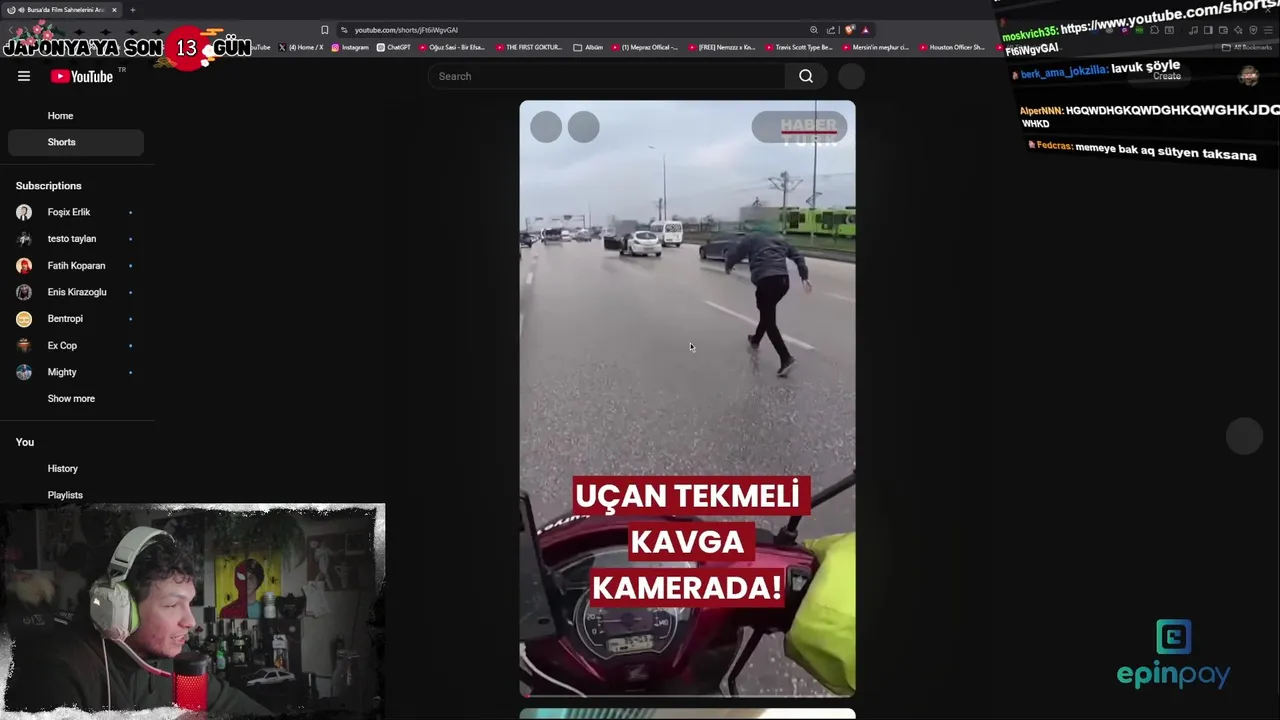Open the YouTube guide hamburger menu
Image resolution: width=1280 pixels, height=720 pixels.
point(24,76)
